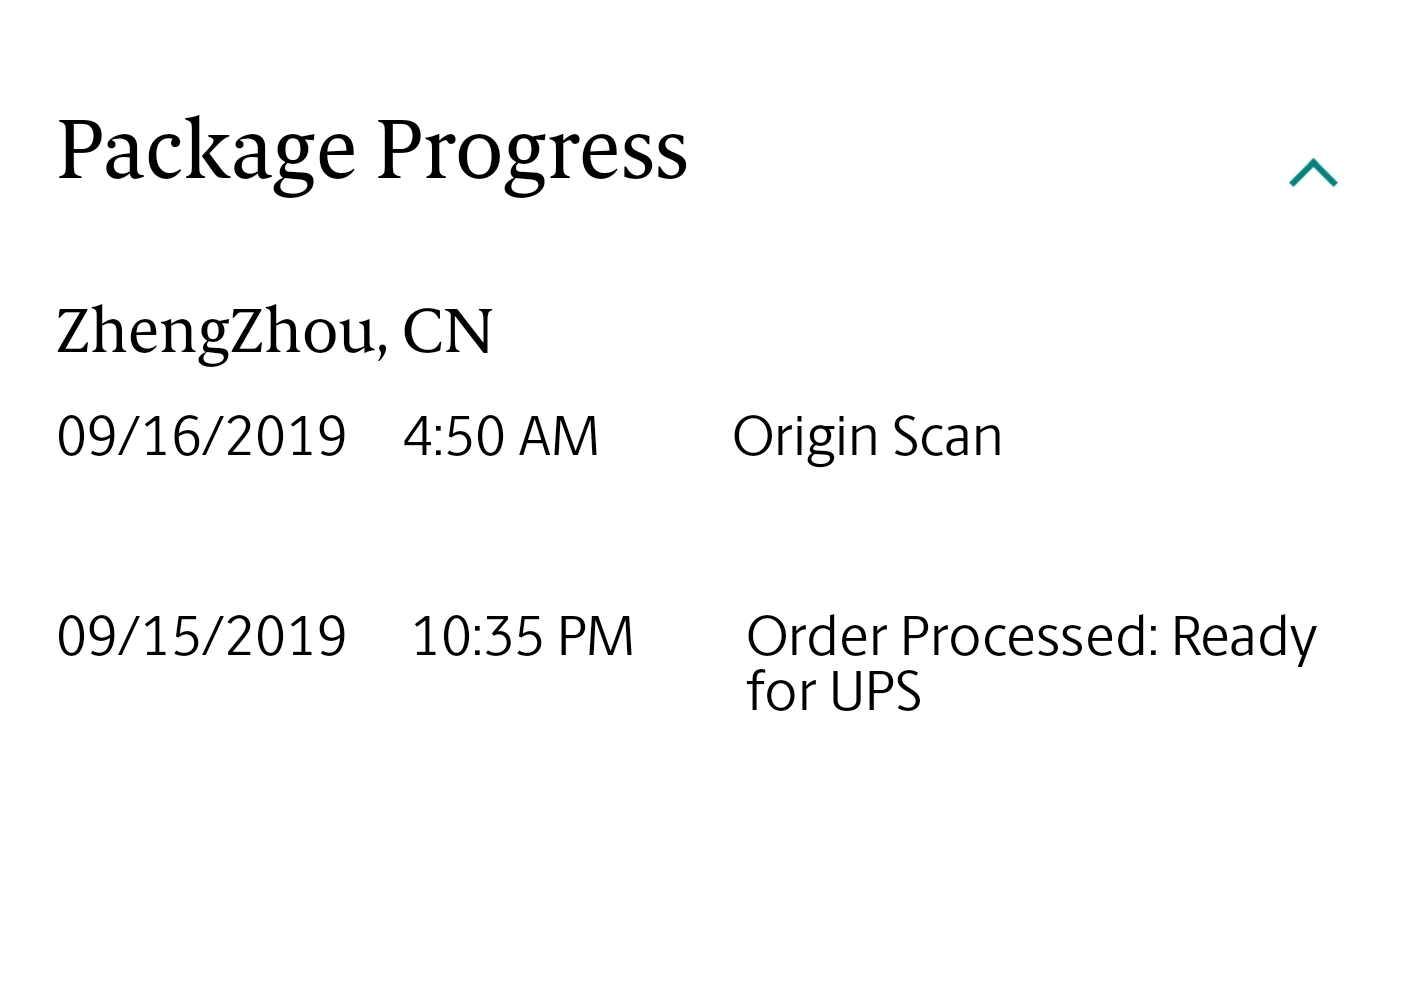
Task: Click the word Progress in heading
Action: coord(531,151)
